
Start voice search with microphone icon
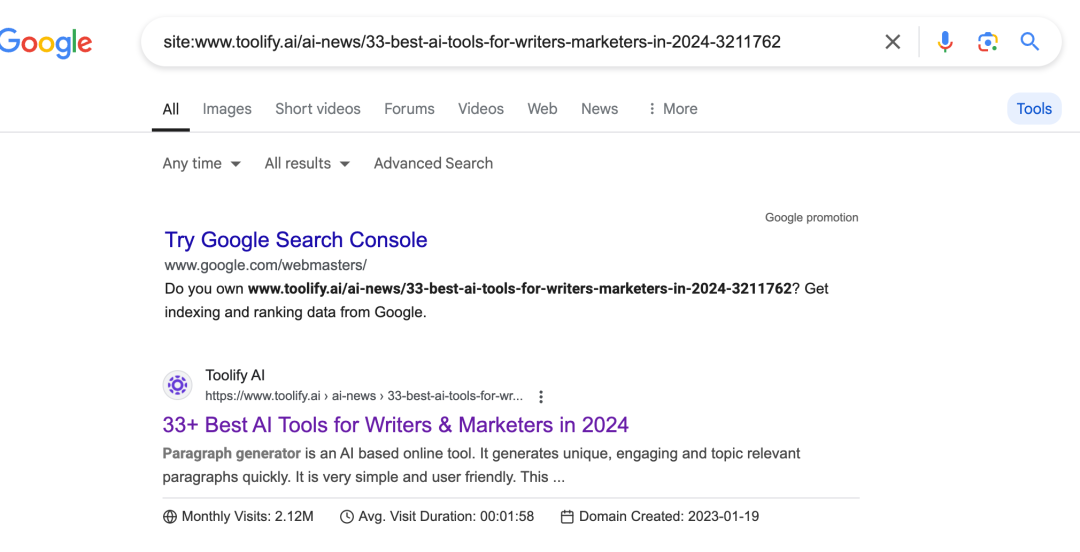pos(945,42)
